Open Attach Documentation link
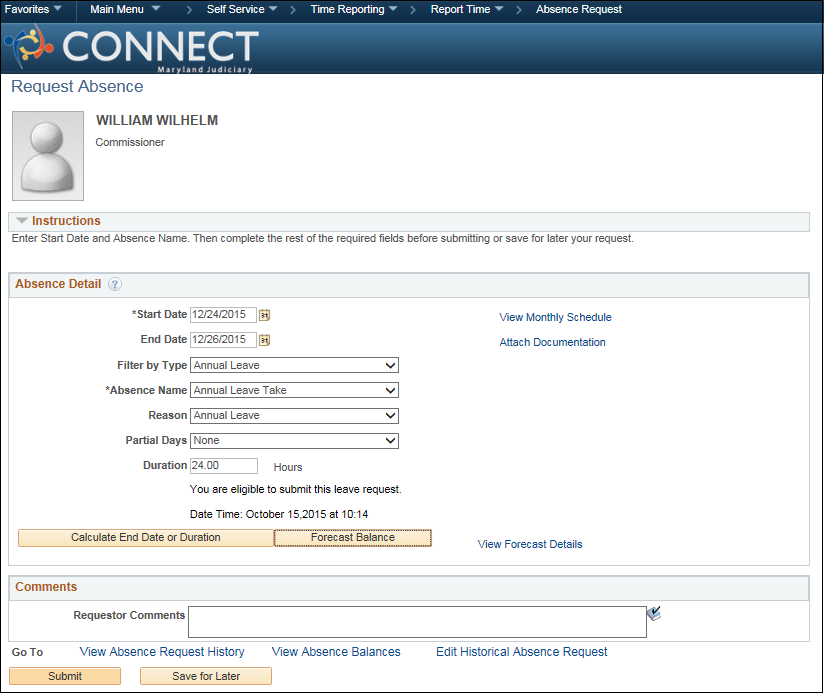This screenshot has height=694, width=824. [x=552, y=343]
